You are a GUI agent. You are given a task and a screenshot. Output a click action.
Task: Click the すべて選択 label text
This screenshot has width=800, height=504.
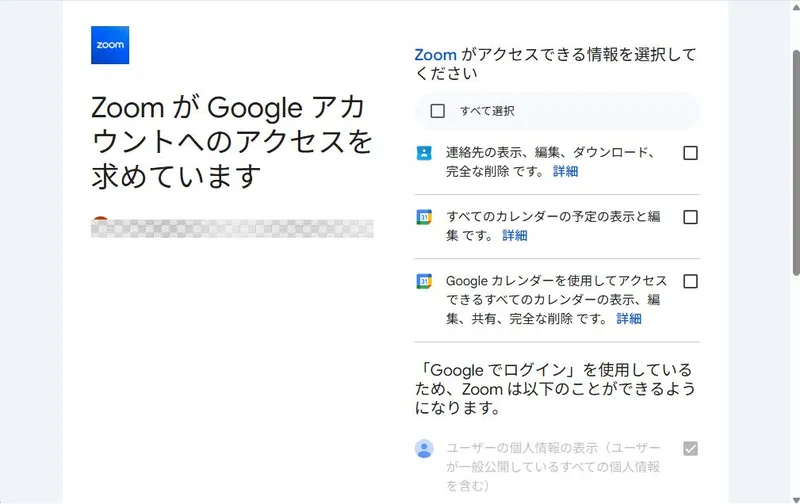pos(487,111)
